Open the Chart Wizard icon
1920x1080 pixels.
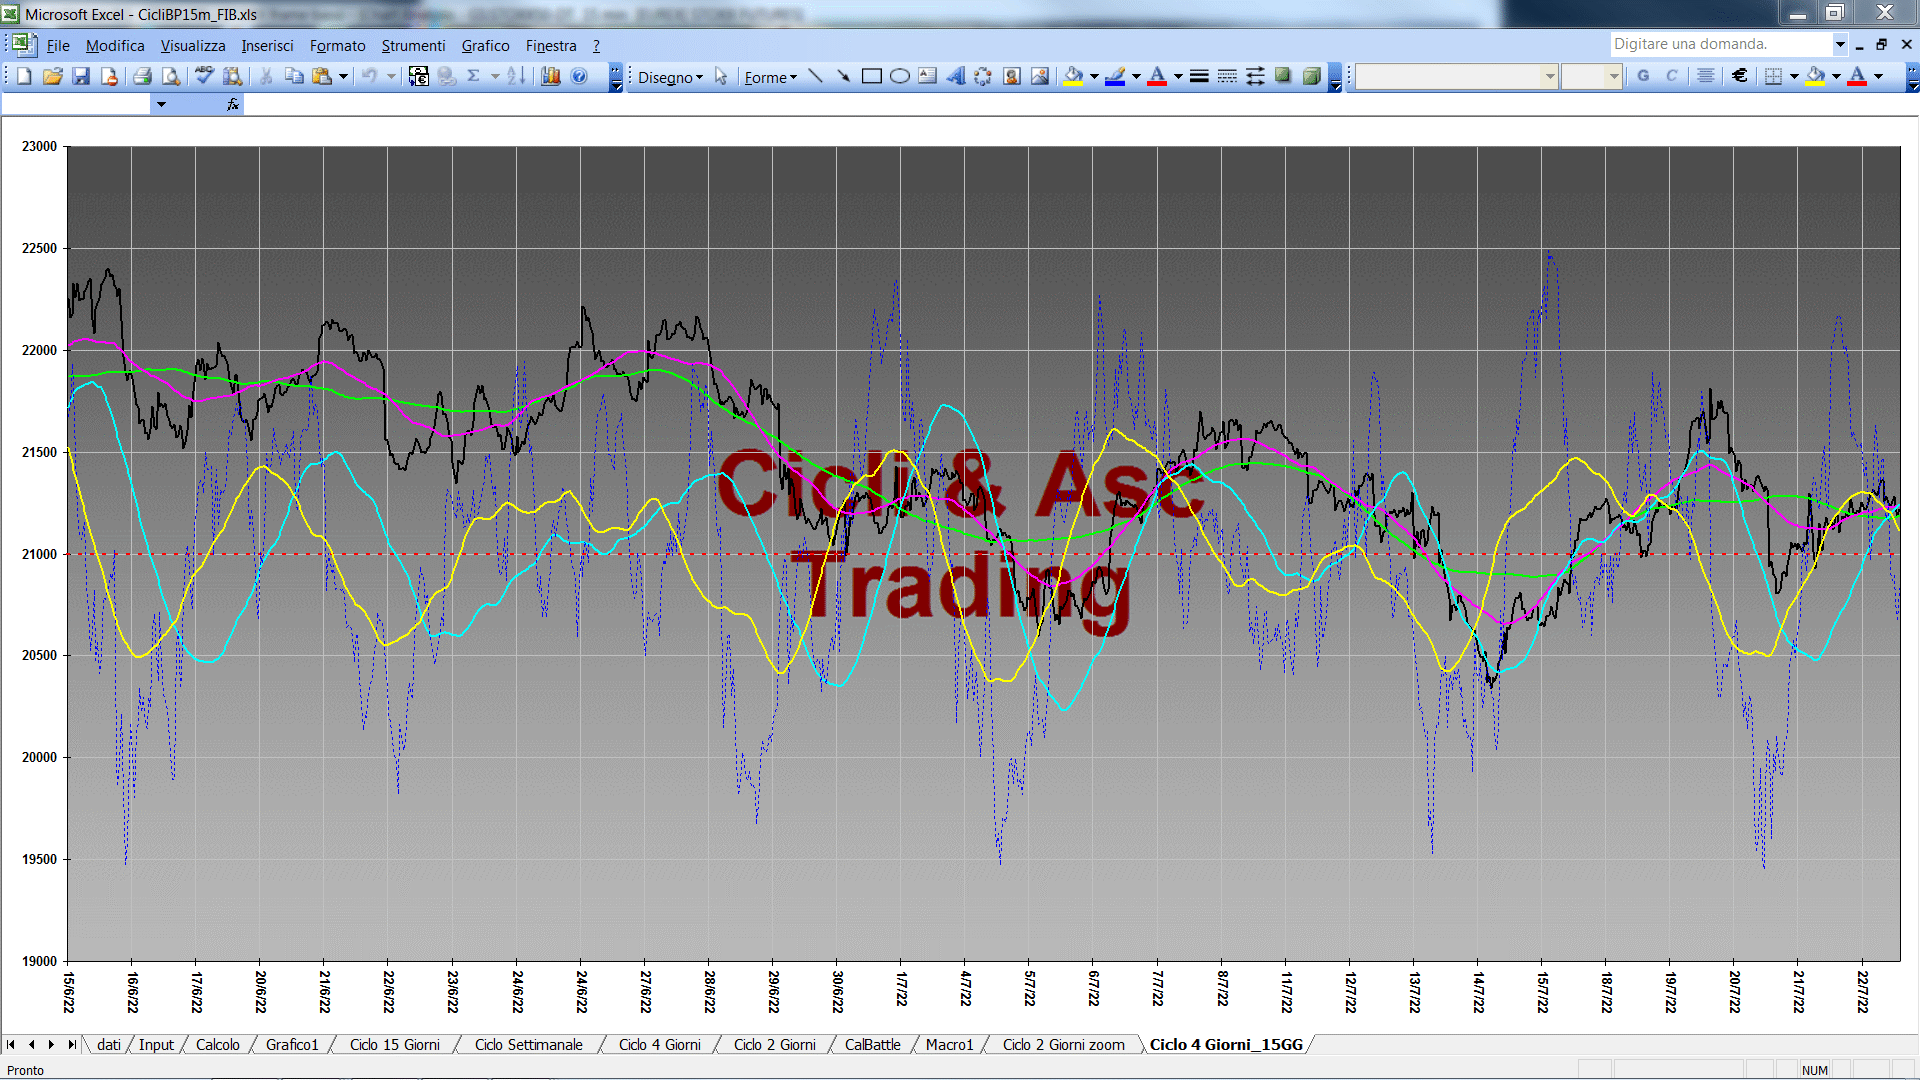tap(550, 76)
